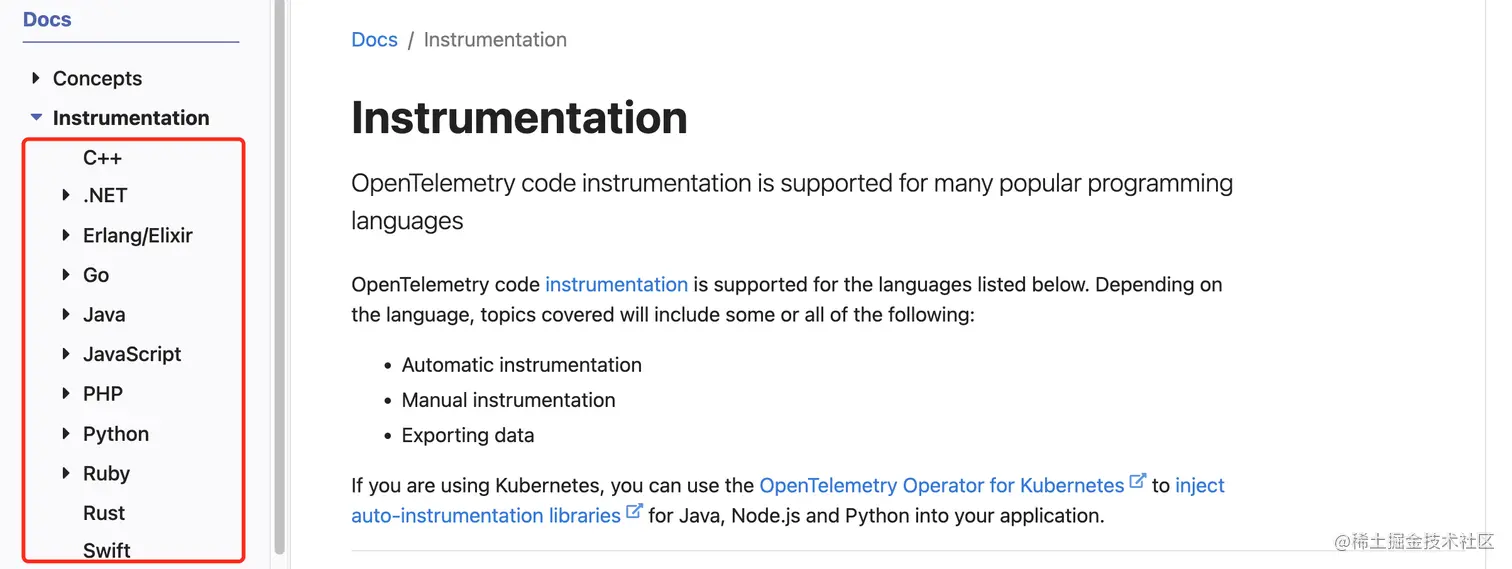Expand the Concepts tree arrow
The image size is (1512, 569).
point(36,78)
